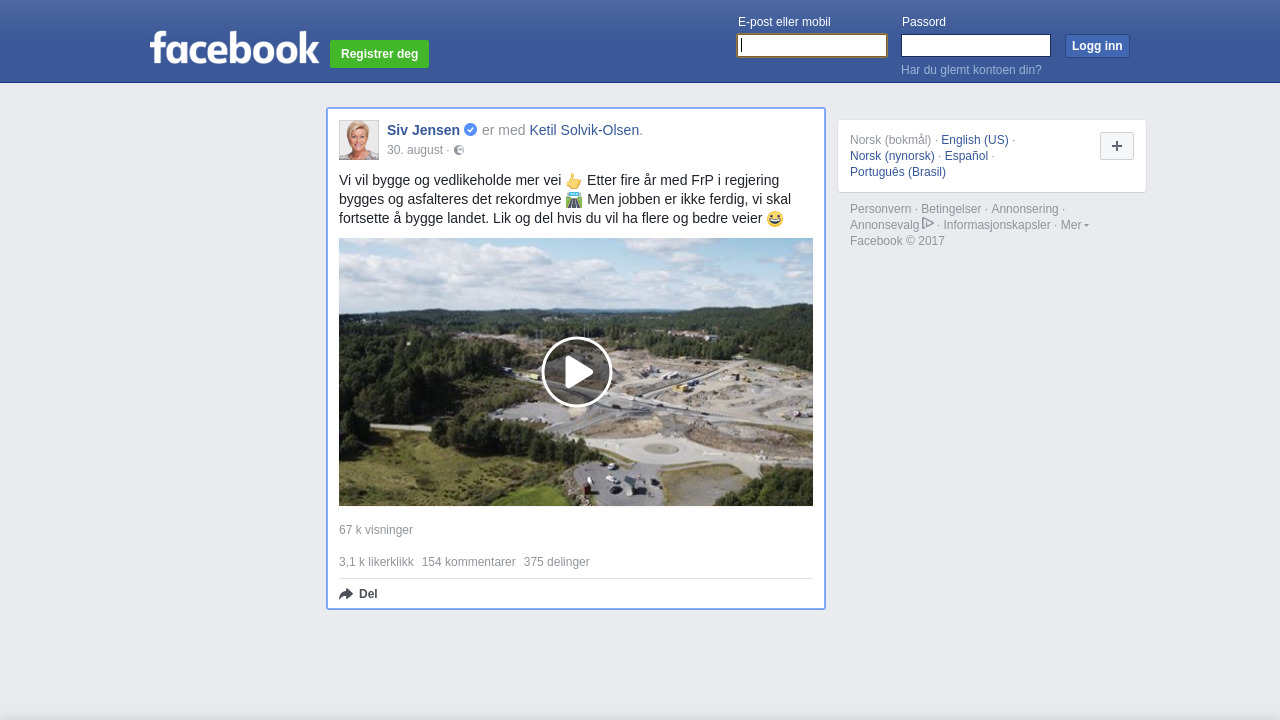Click the share arrow icon
Image resolution: width=1280 pixels, height=720 pixels.
pos(346,594)
